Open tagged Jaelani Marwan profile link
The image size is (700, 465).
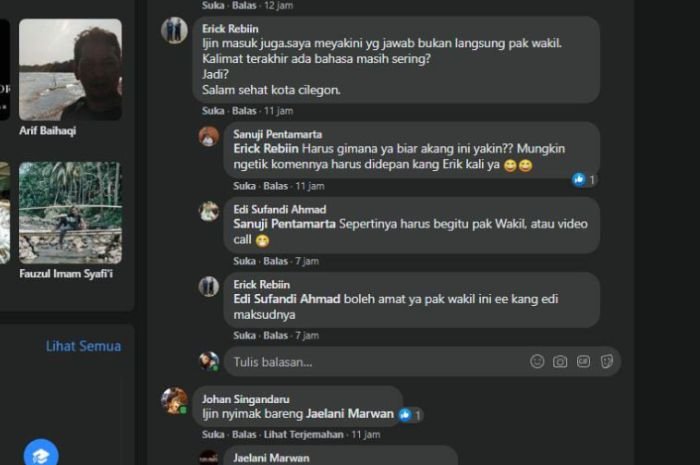click(x=350, y=414)
